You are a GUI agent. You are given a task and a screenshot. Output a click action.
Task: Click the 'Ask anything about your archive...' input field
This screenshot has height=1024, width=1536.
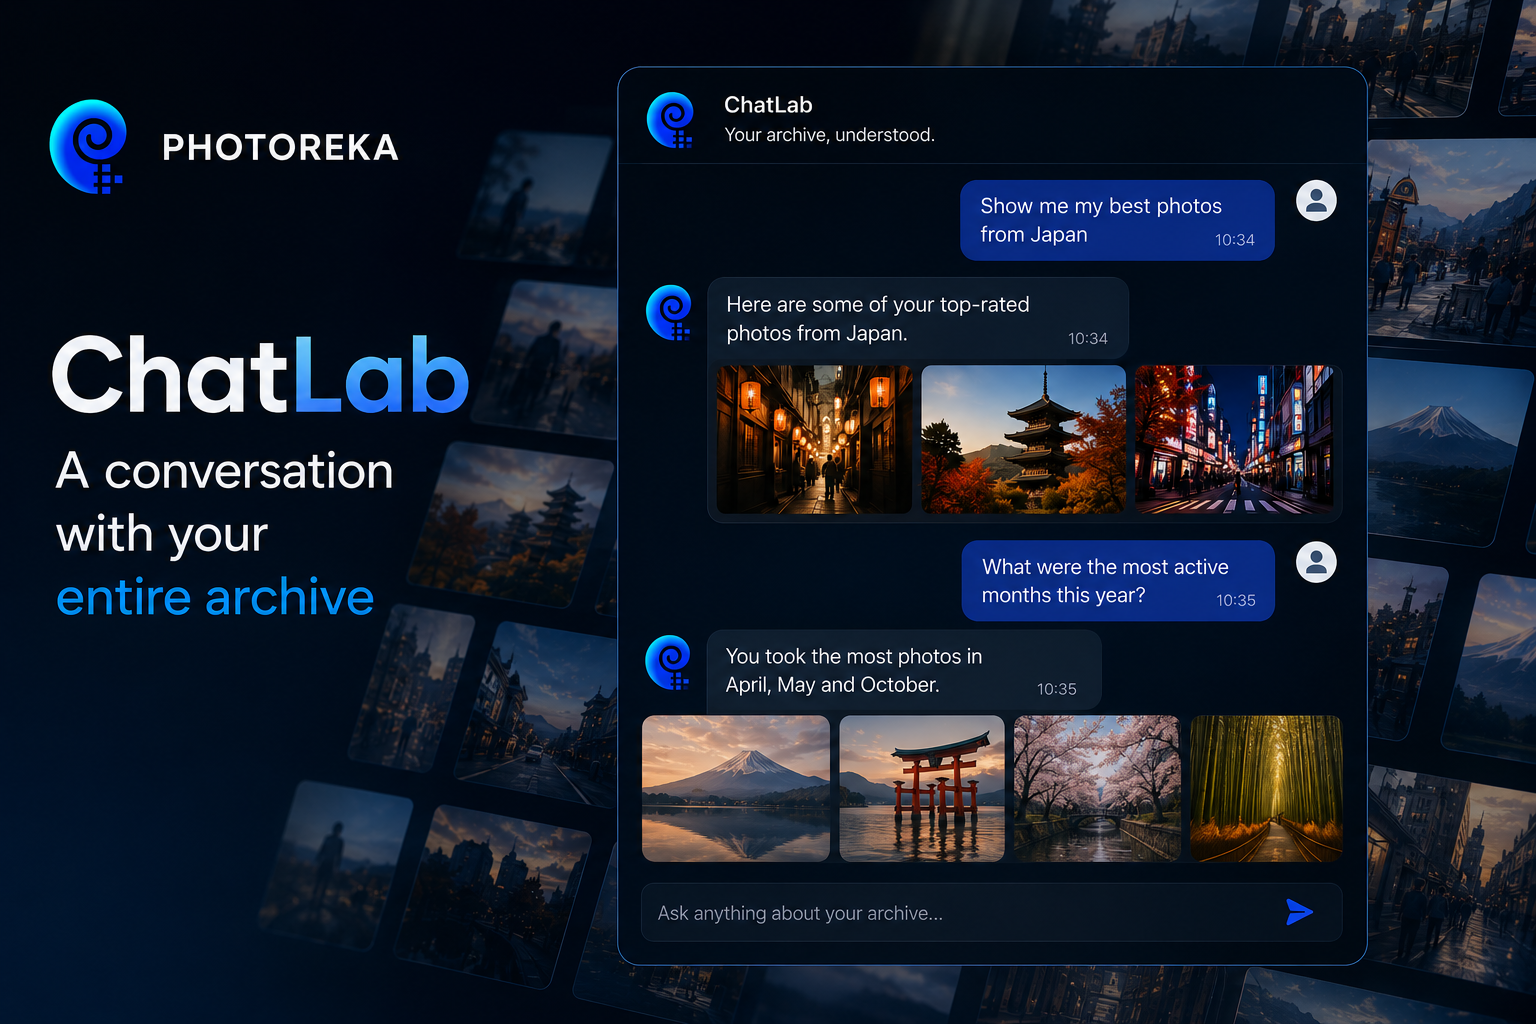click(991, 912)
